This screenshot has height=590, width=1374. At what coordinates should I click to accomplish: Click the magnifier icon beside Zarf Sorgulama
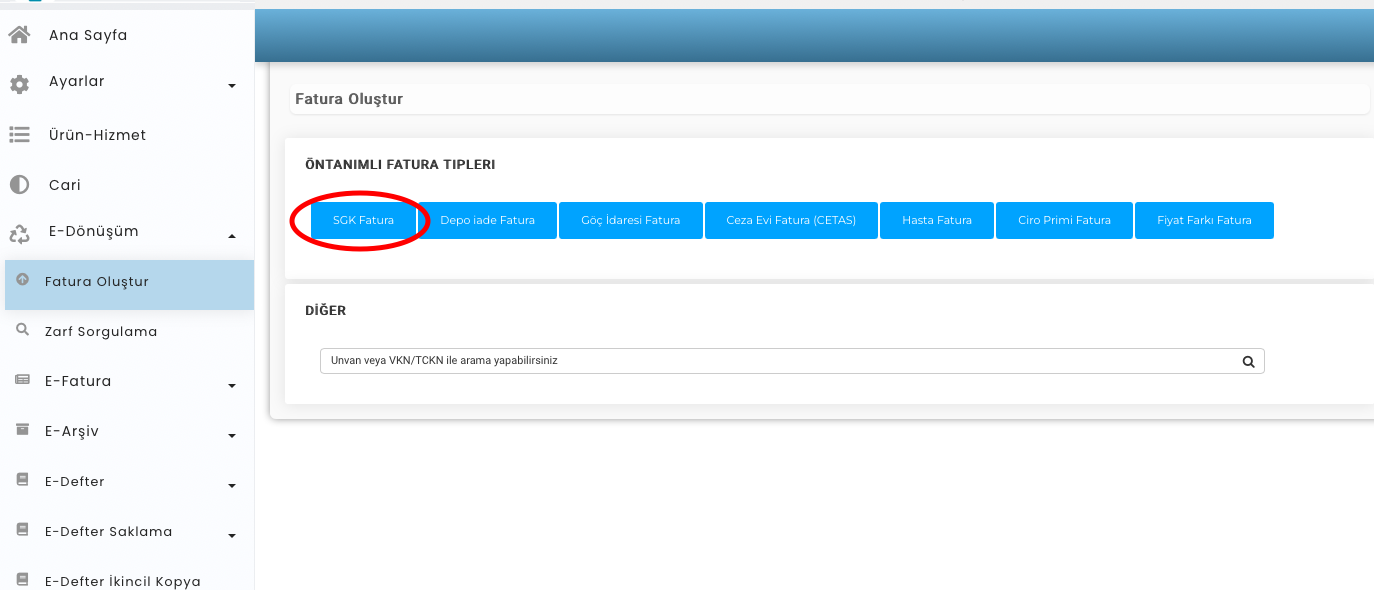point(22,330)
